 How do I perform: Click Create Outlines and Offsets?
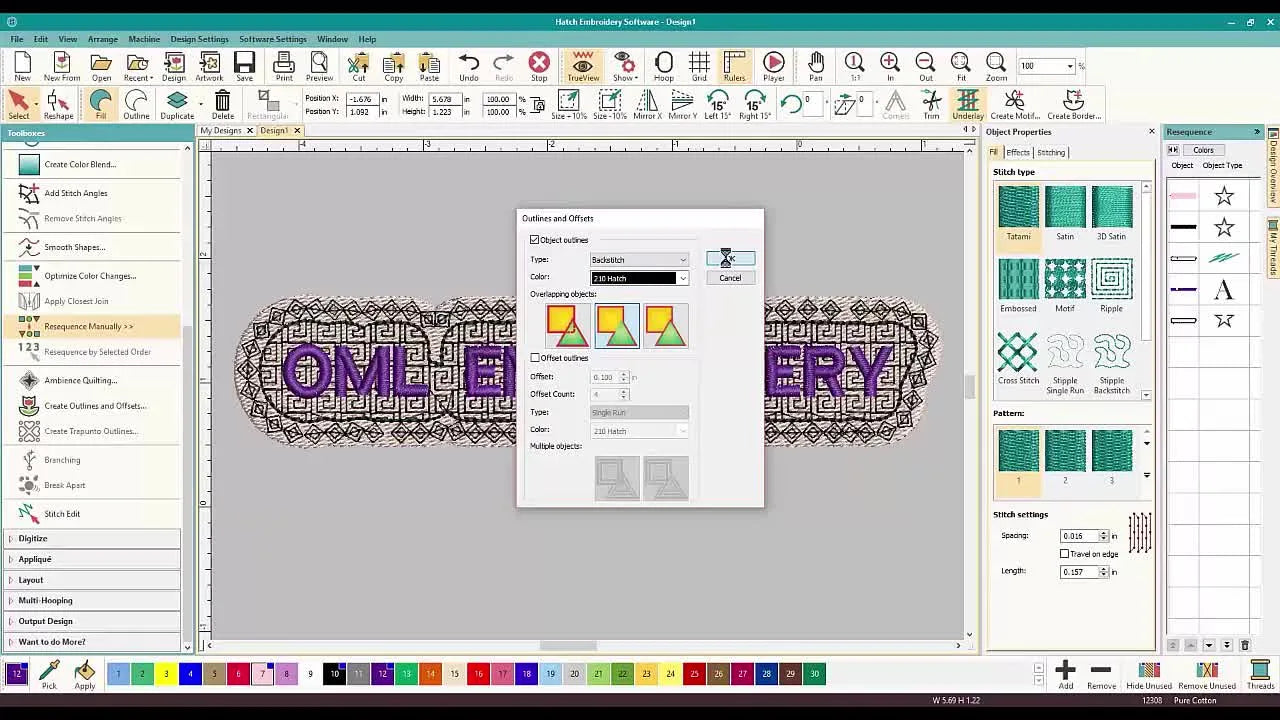(x=95, y=406)
